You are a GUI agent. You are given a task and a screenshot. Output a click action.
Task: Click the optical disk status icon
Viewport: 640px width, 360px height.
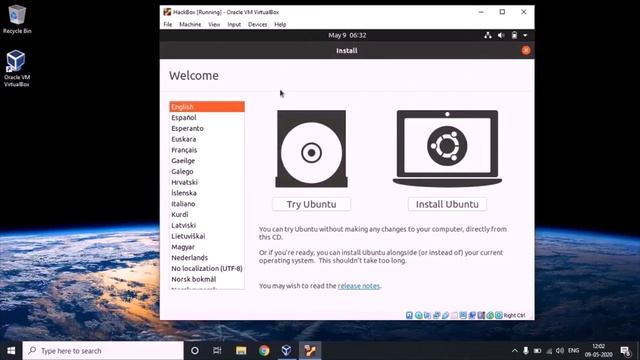tap(419, 315)
